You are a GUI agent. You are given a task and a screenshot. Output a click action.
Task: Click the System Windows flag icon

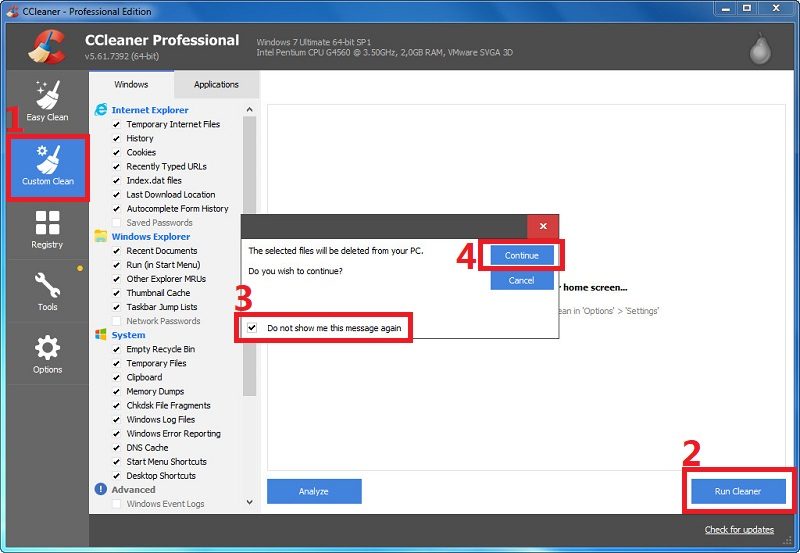tap(101, 335)
